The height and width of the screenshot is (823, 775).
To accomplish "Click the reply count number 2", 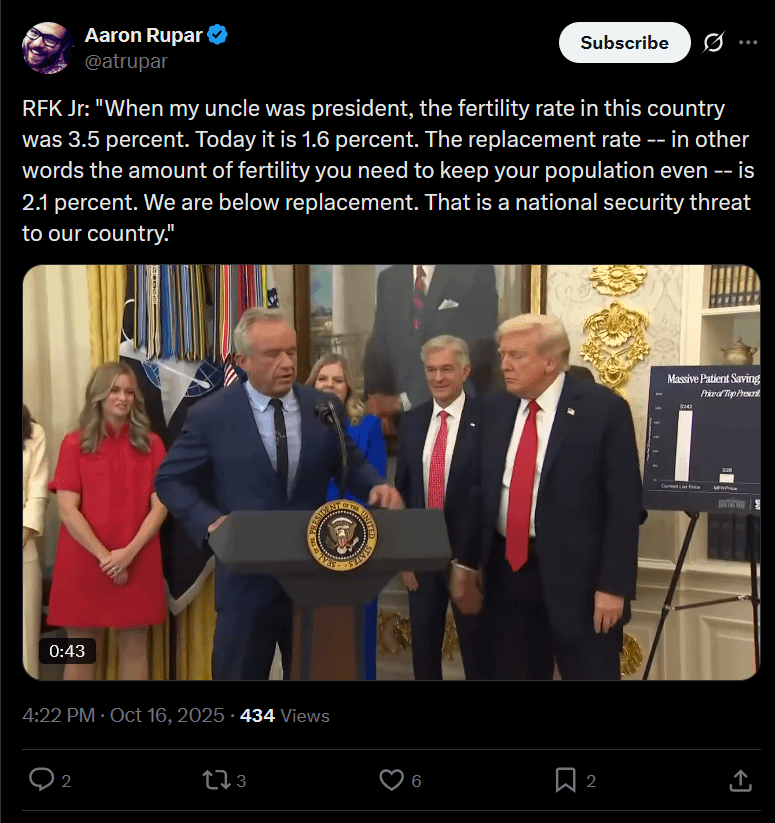I will point(66,781).
